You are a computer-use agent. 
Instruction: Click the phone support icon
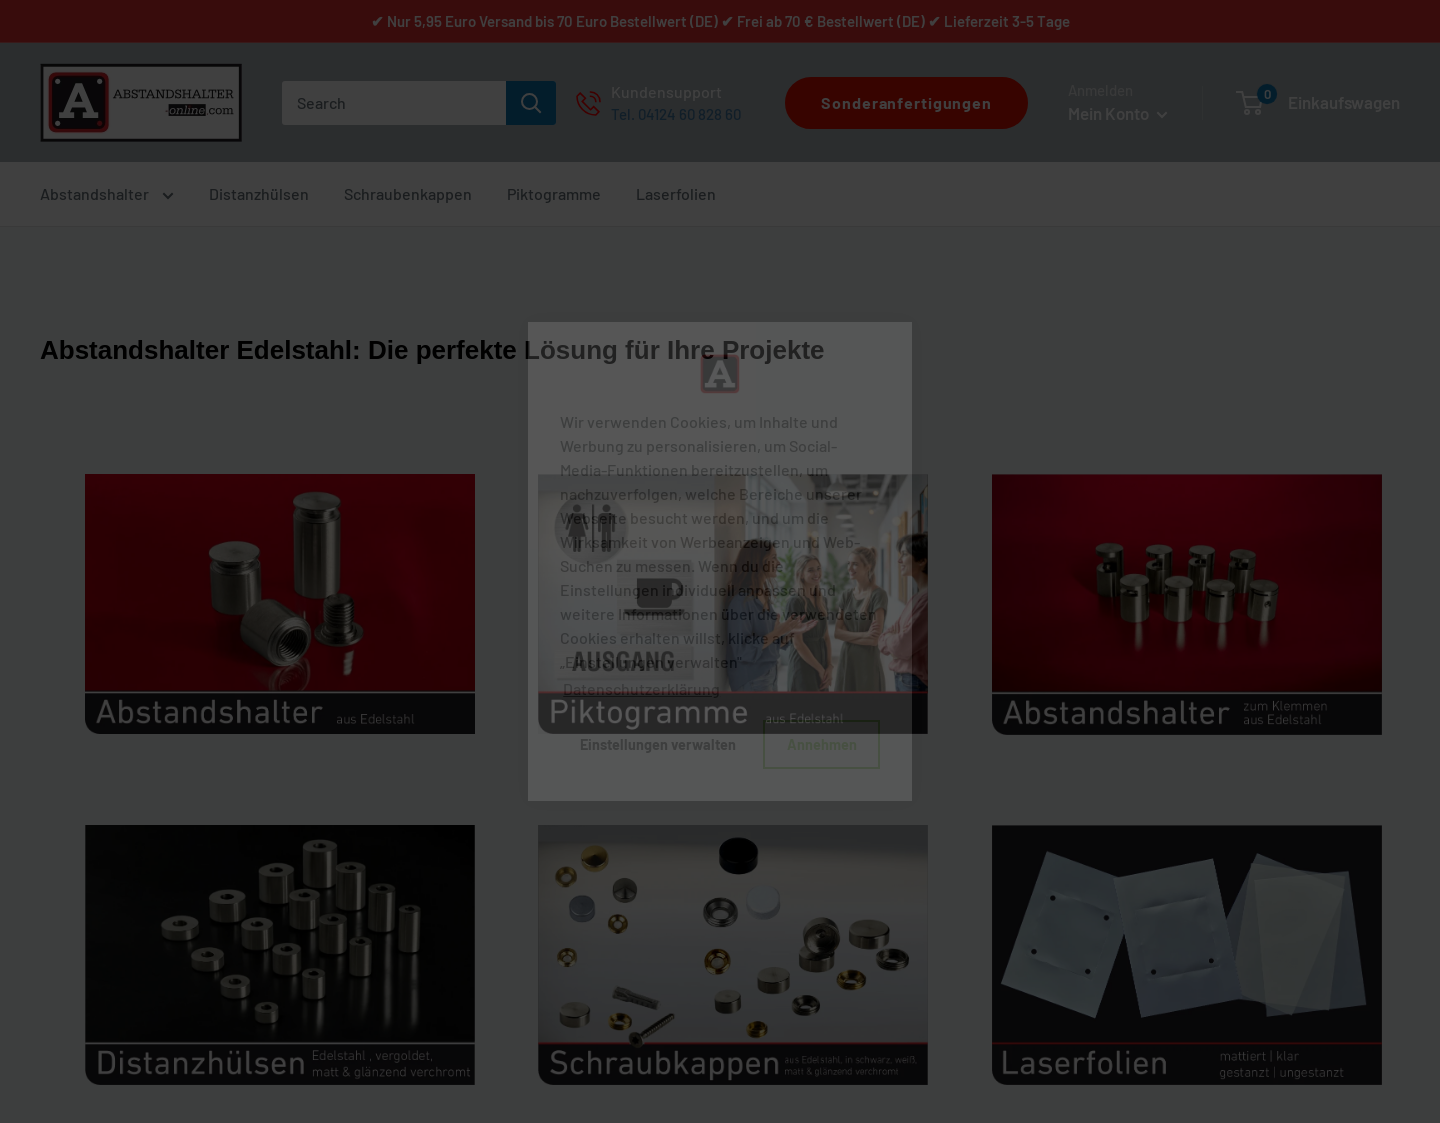pos(588,103)
